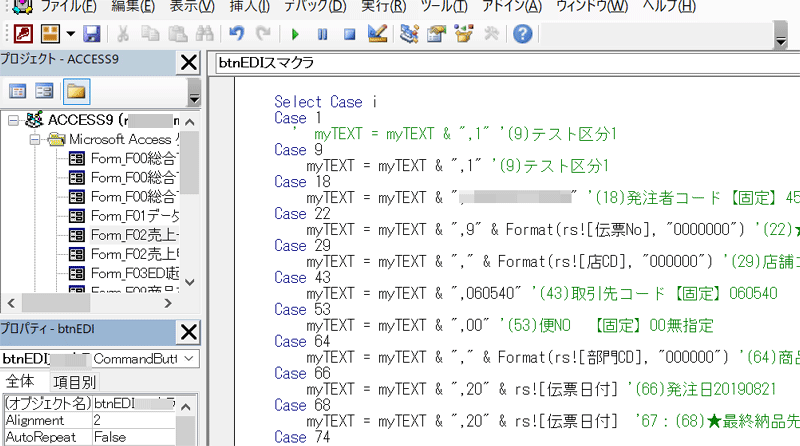Open Project Explorer toolbar icon
This screenshot has width=800, height=446.
[x=409, y=34]
